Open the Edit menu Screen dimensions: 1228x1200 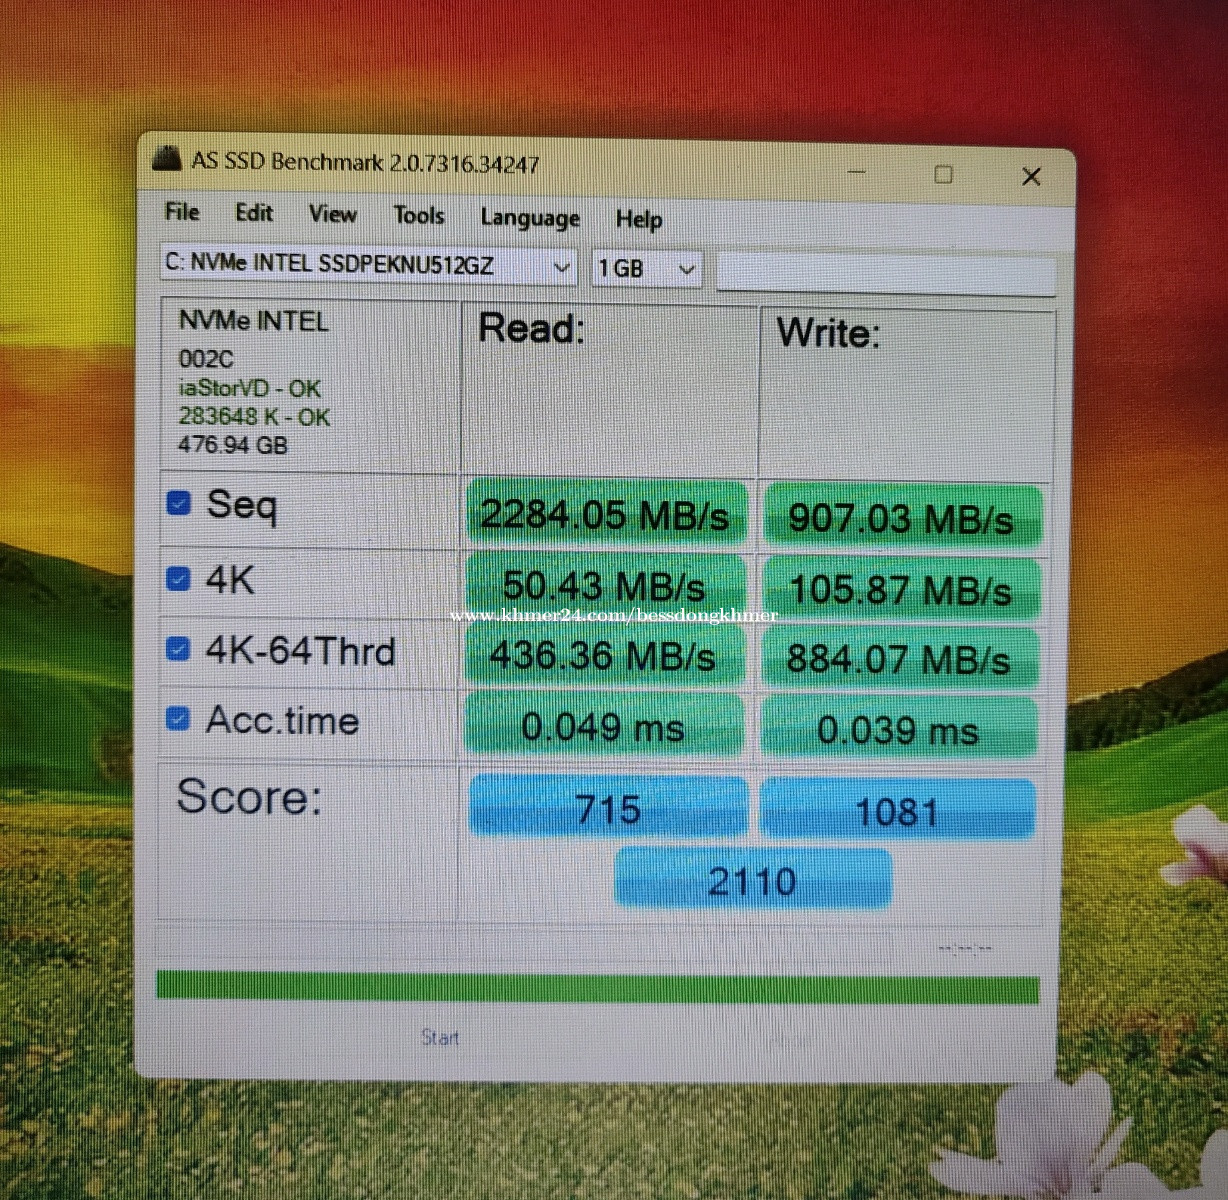click(254, 213)
